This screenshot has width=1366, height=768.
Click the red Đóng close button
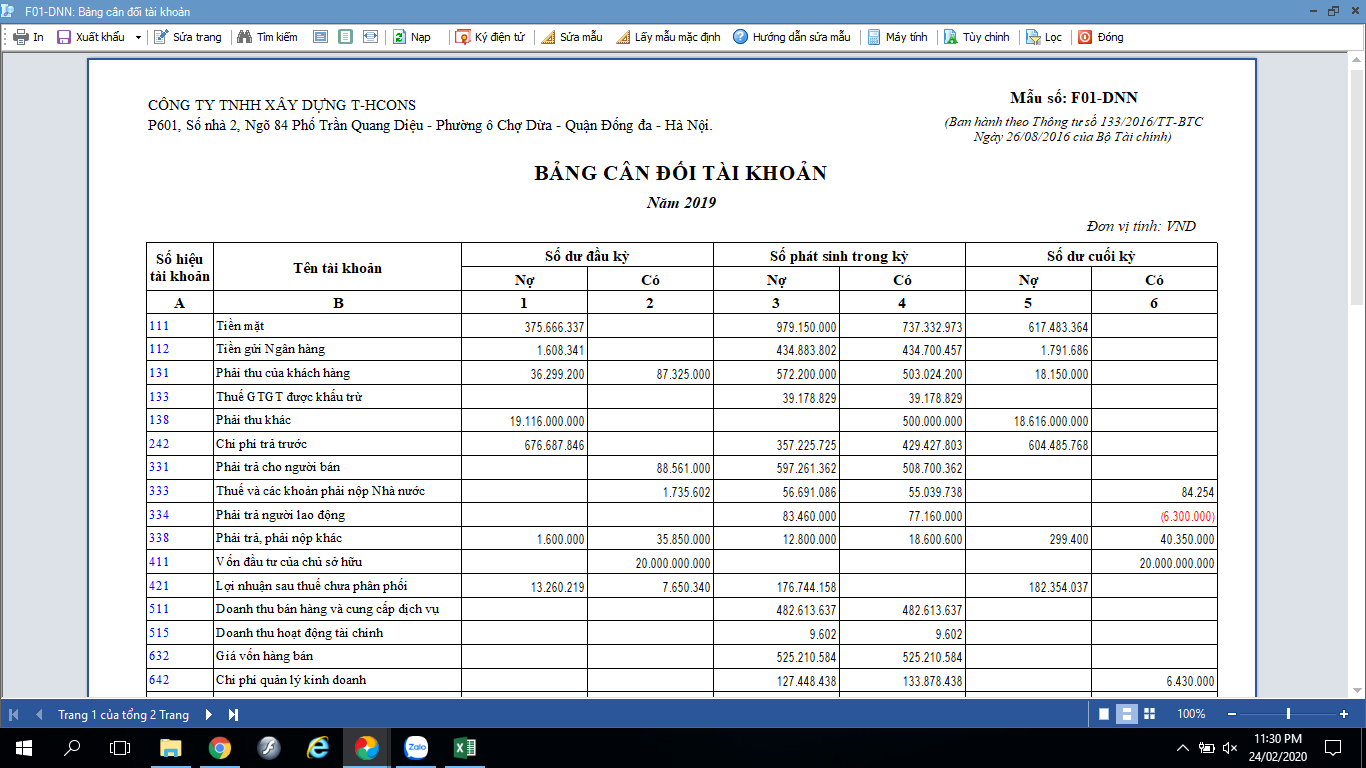(1085, 37)
